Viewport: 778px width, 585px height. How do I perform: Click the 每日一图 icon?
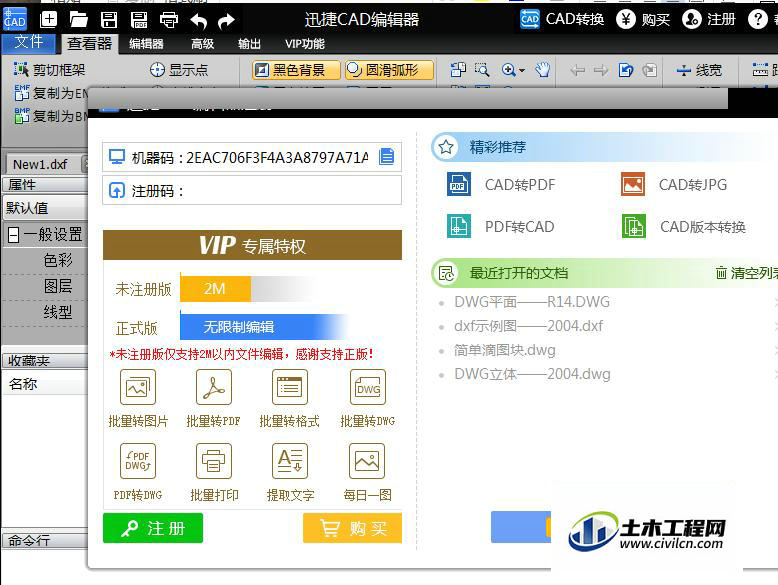(x=367, y=461)
